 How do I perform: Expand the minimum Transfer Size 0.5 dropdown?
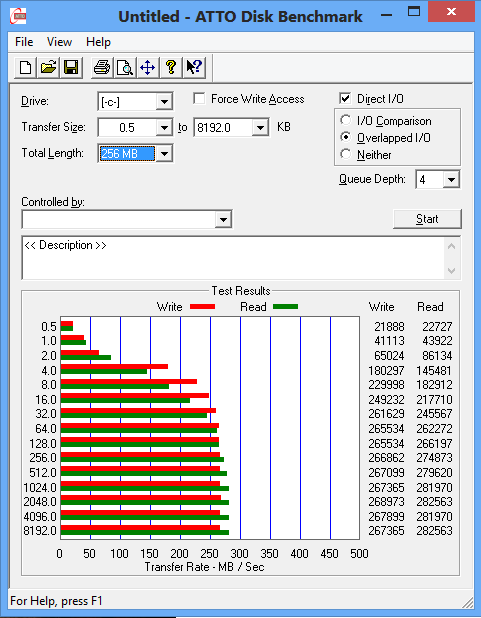(x=164, y=128)
